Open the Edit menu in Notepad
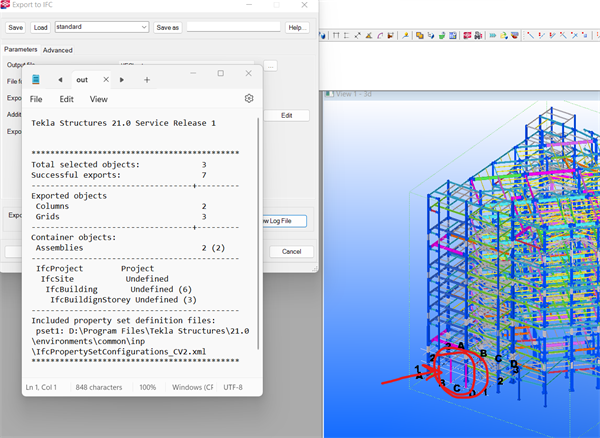This screenshot has width=600, height=438. pos(66,99)
